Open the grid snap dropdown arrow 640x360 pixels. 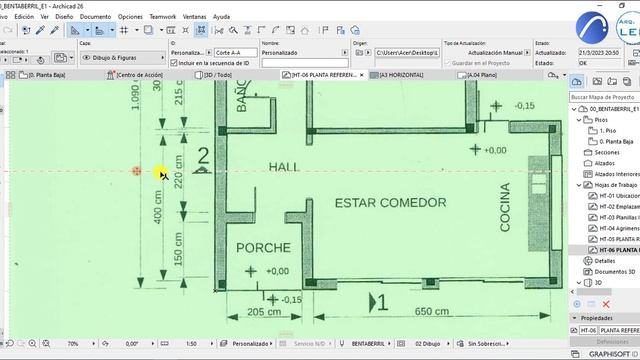click(x=137, y=30)
